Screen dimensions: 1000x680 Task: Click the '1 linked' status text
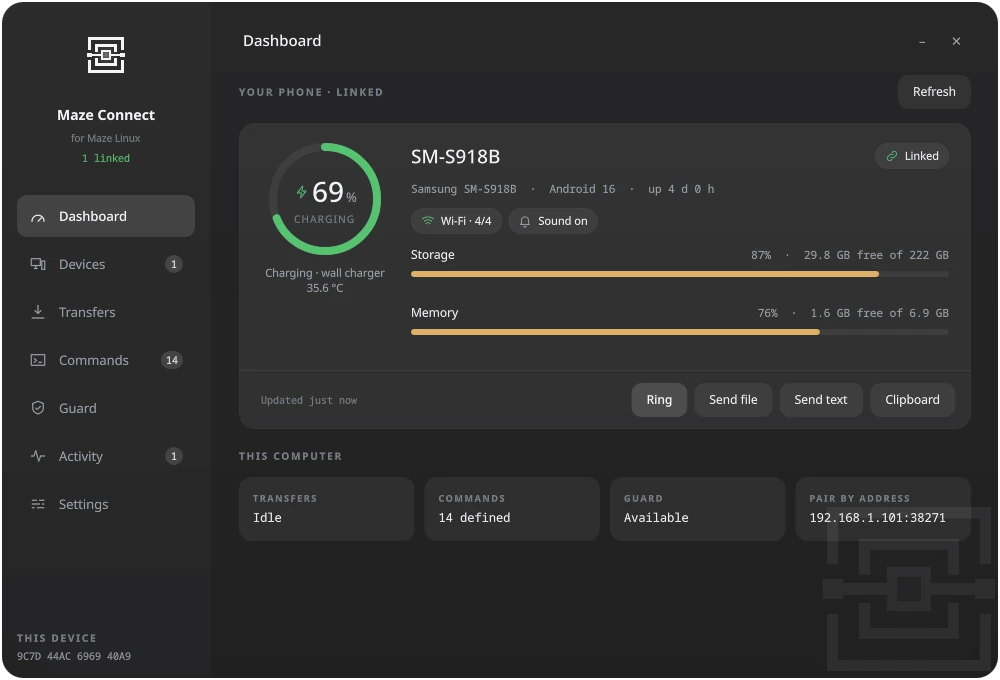(106, 158)
